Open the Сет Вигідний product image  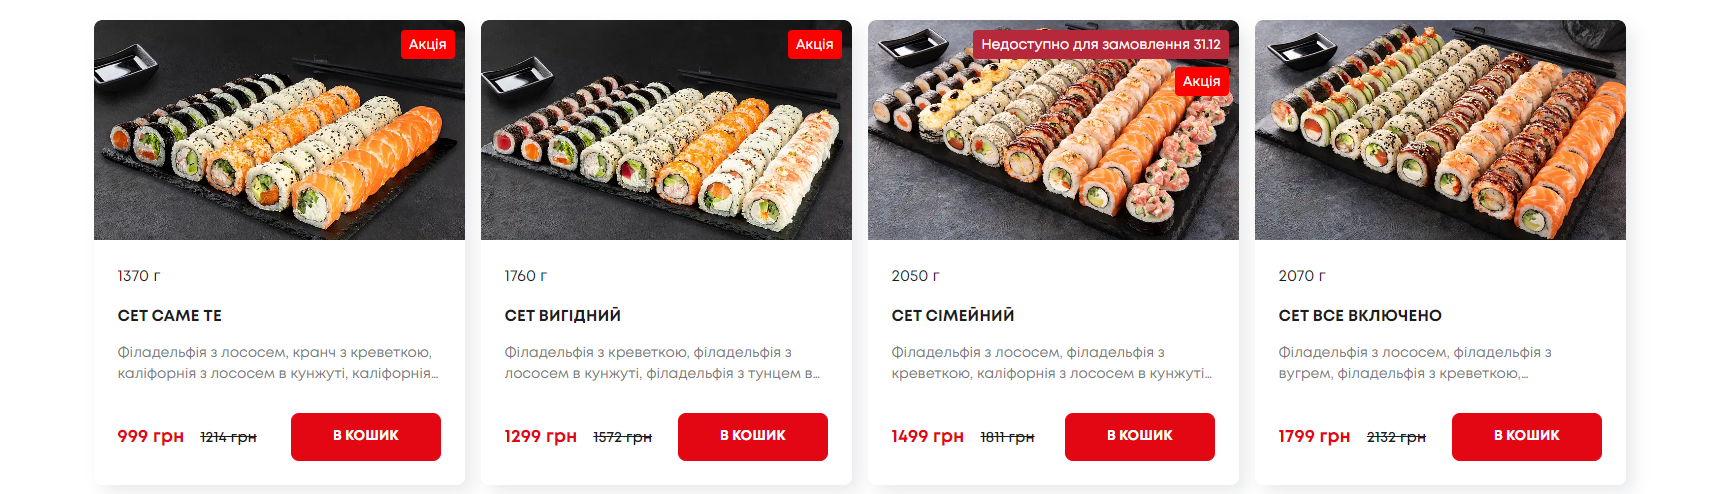click(666, 130)
